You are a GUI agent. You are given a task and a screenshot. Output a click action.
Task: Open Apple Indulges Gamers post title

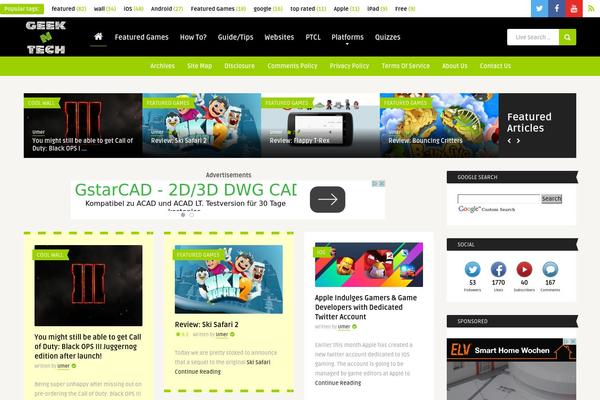click(366, 307)
